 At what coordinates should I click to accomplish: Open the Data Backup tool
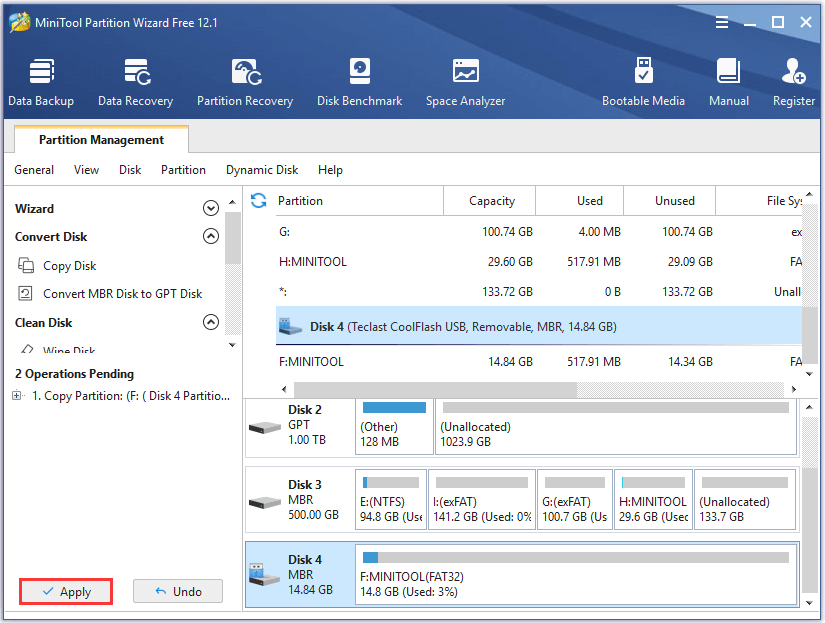[x=41, y=83]
